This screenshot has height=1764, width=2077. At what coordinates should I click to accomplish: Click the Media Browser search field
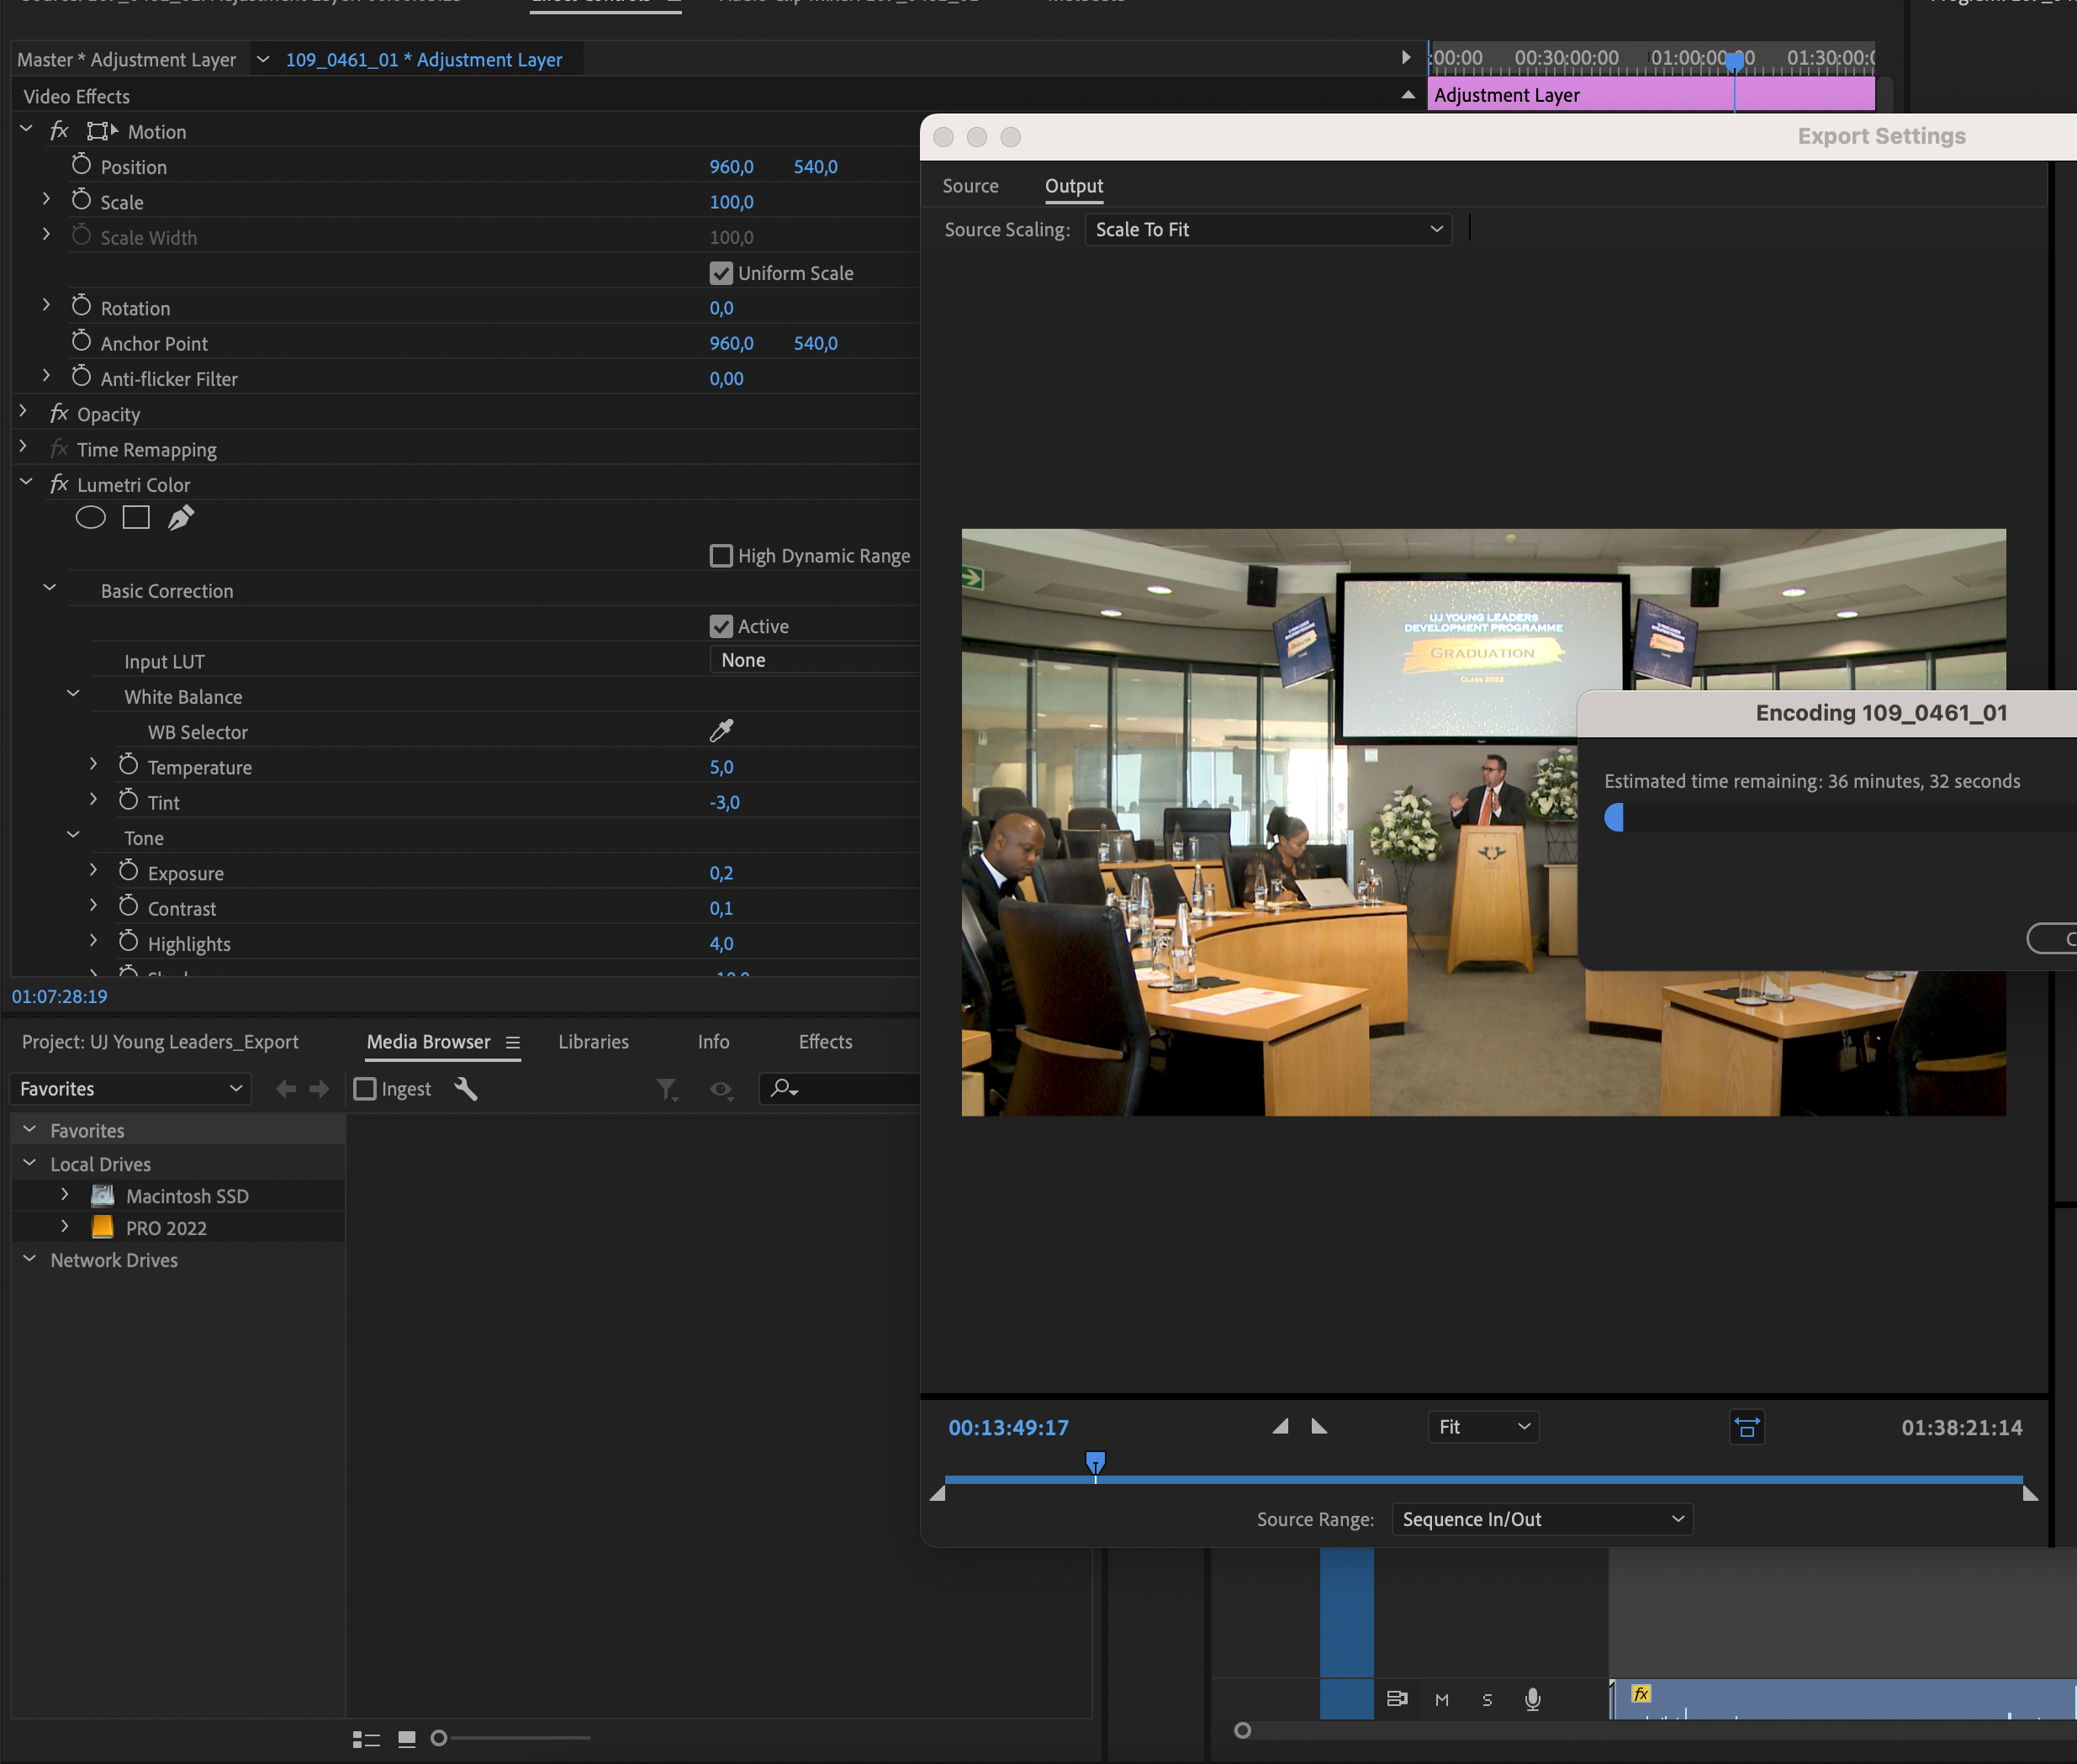click(x=850, y=1089)
